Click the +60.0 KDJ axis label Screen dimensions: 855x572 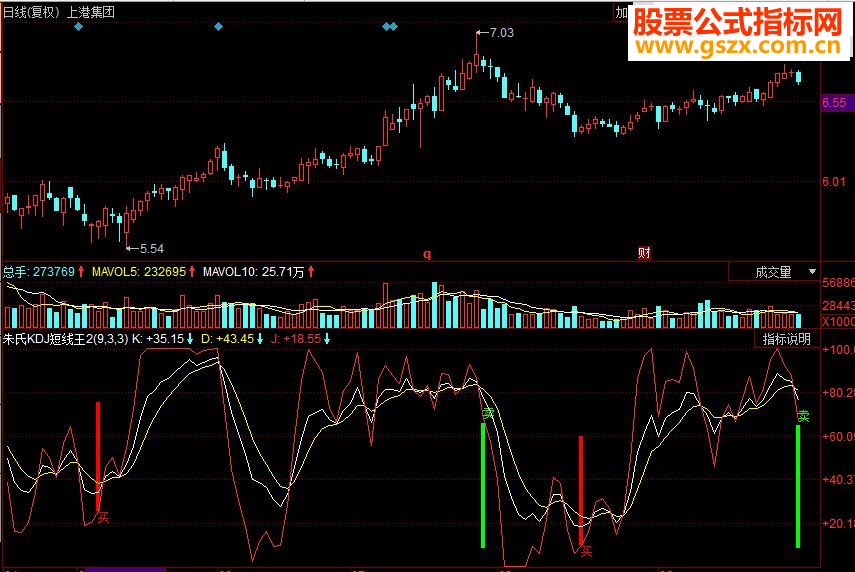click(x=838, y=436)
